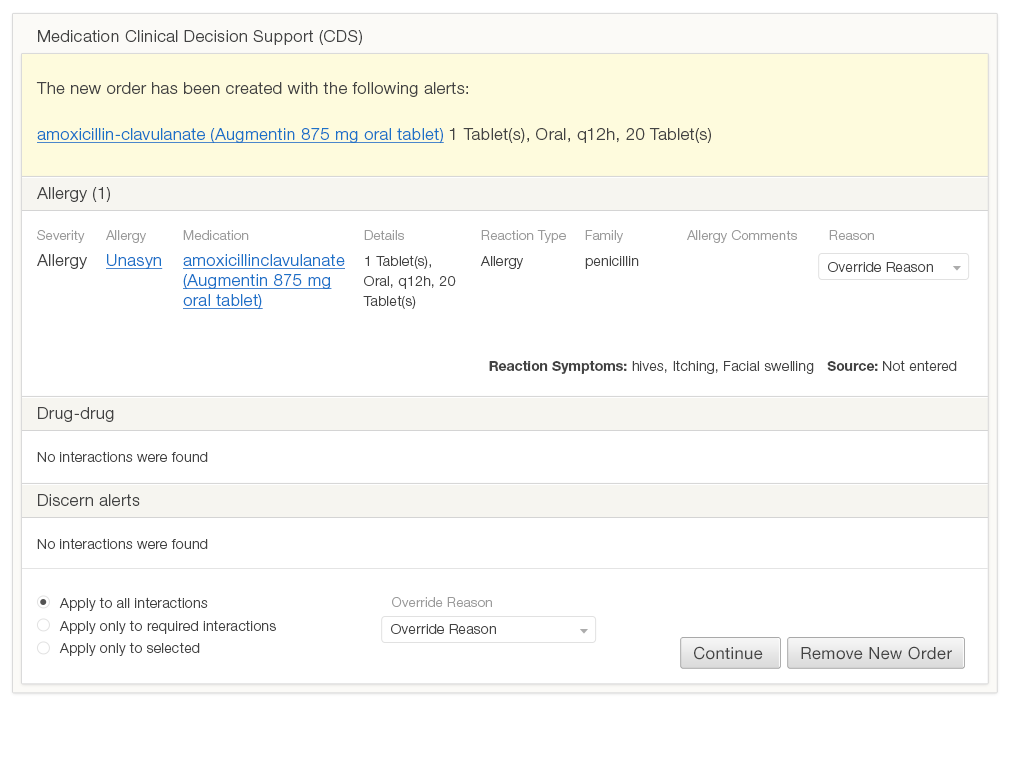Click the Discern alerts section header

tap(88, 500)
